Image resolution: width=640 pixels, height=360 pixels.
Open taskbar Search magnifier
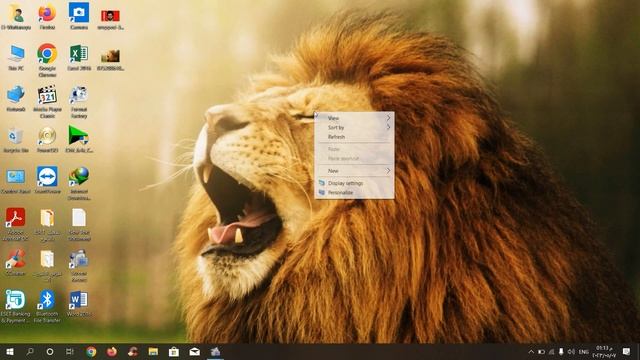click(x=30, y=352)
